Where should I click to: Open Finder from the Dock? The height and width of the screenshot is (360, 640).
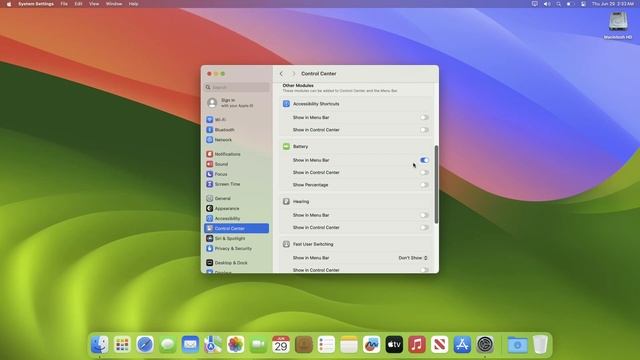point(100,344)
